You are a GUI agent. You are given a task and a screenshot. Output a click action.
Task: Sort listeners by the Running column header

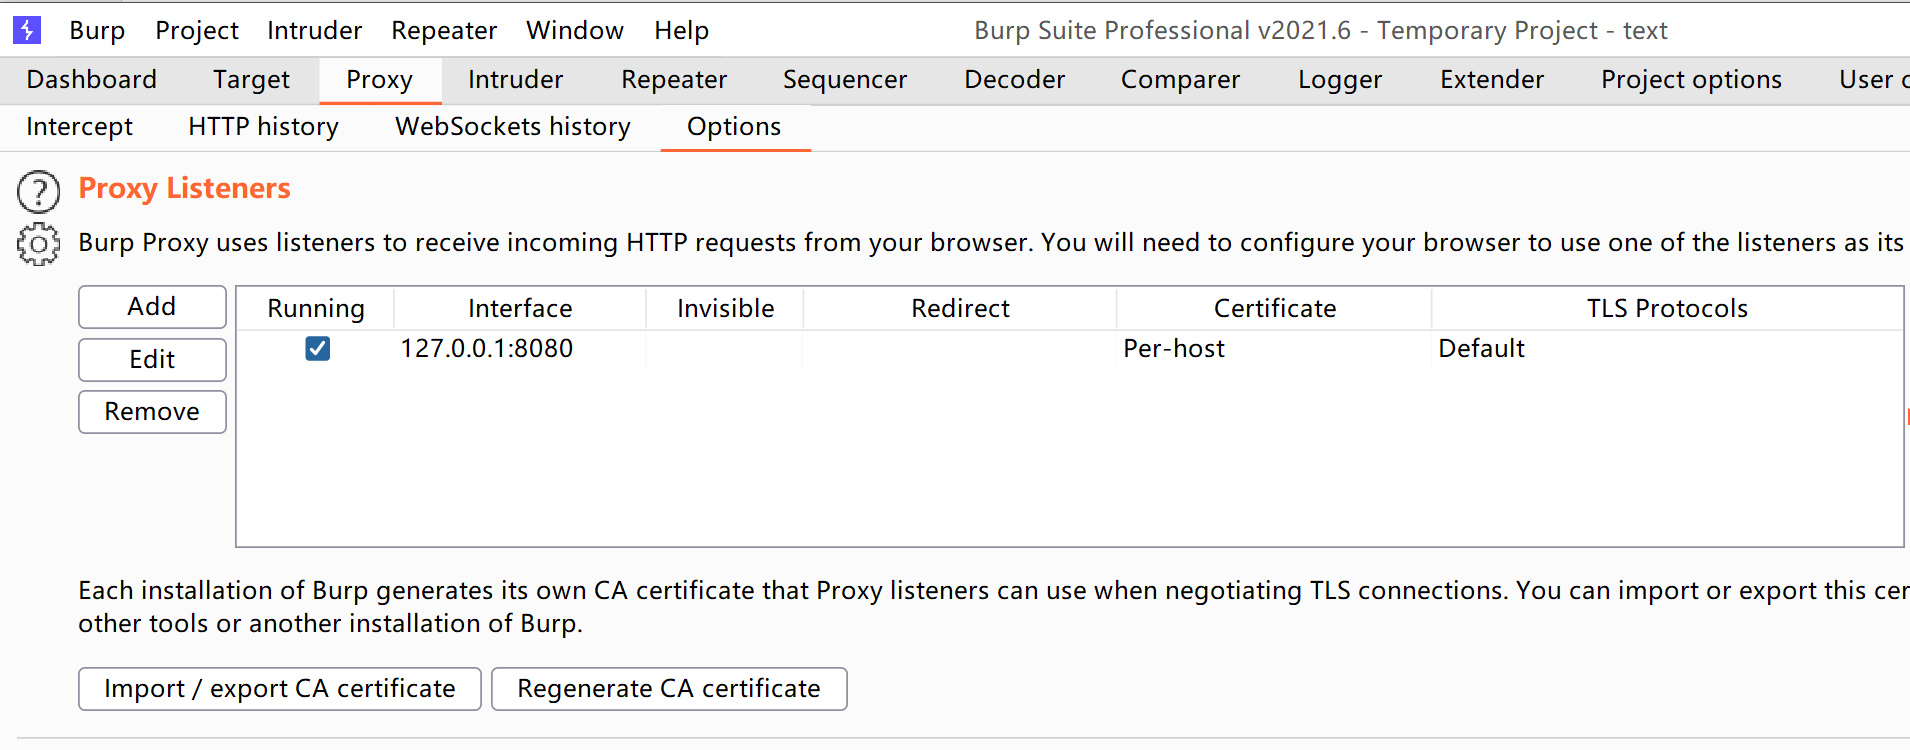coord(316,309)
